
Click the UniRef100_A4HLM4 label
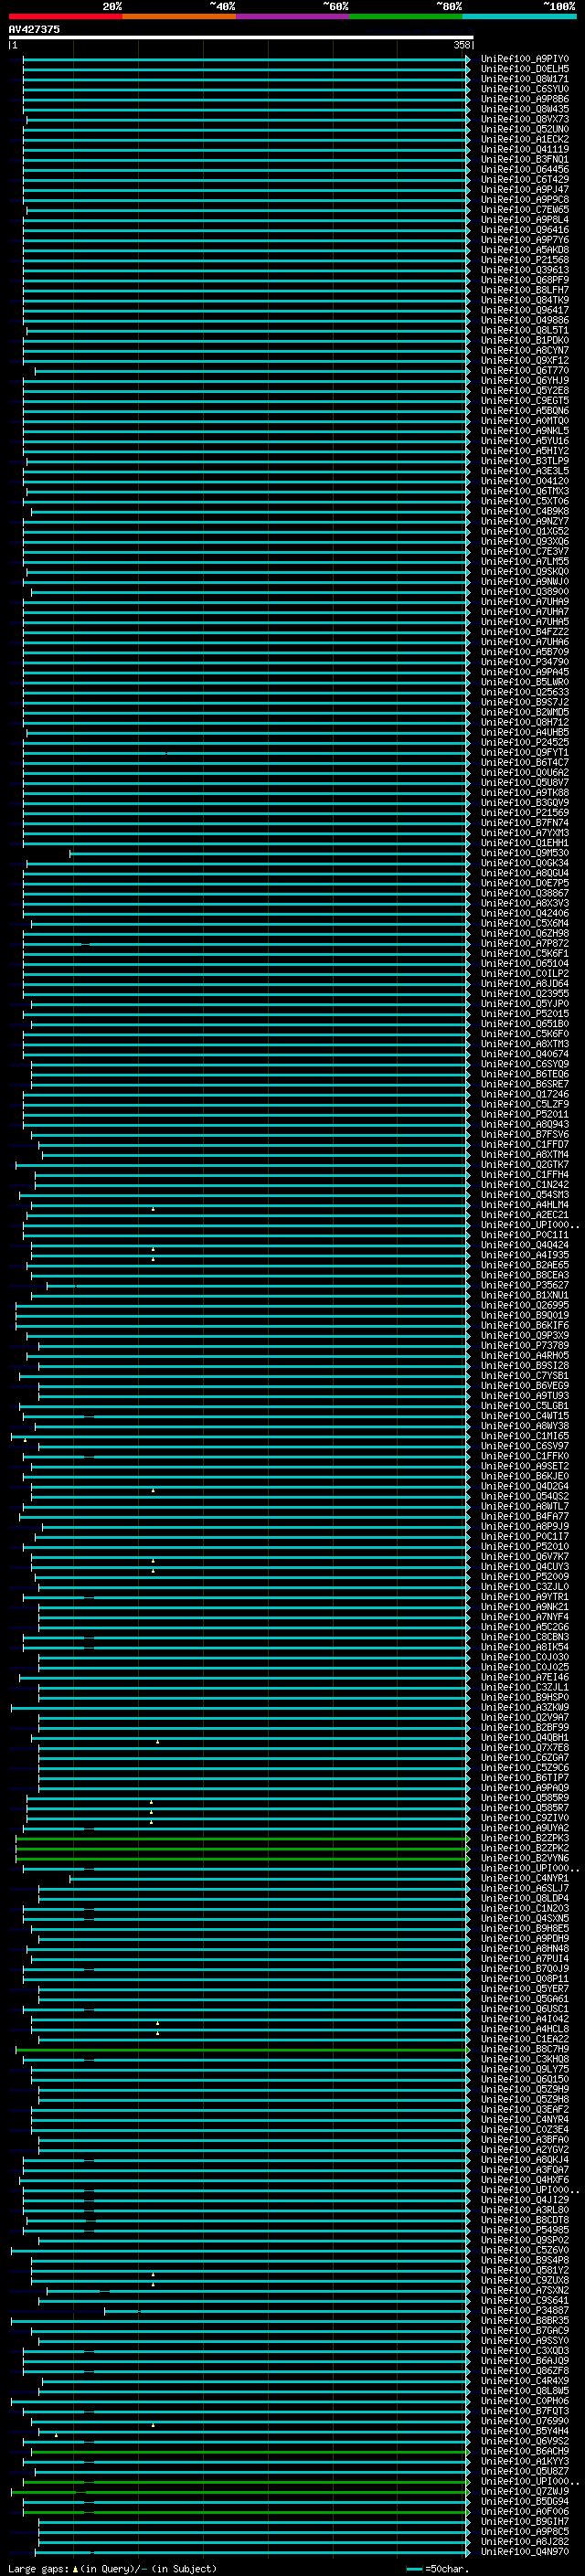coord(525,1205)
